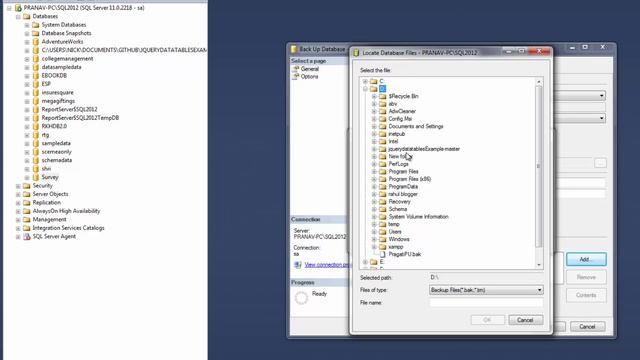
Task: Select the insuresquare database
Action: tap(58, 93)
